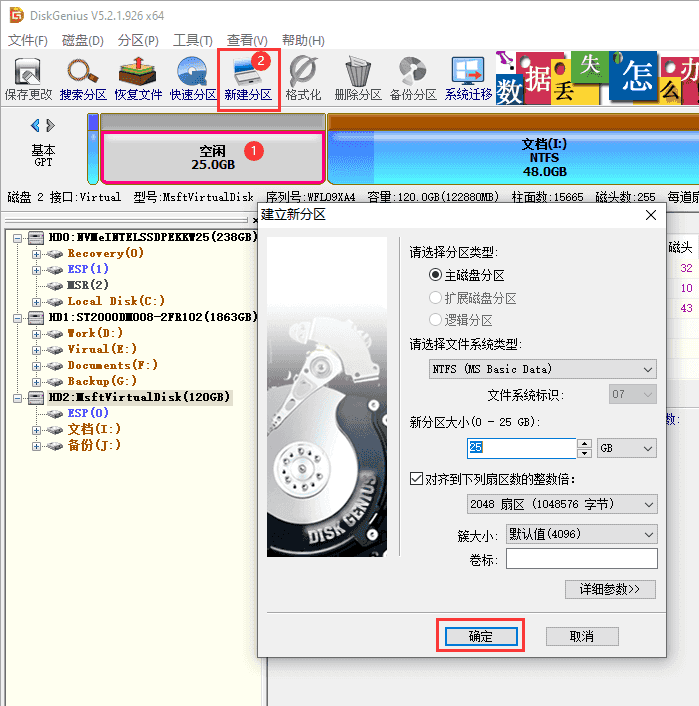Click the Format (格式化) toolbar icon
The width and height of the screenshot is (699, 706).
303,78
